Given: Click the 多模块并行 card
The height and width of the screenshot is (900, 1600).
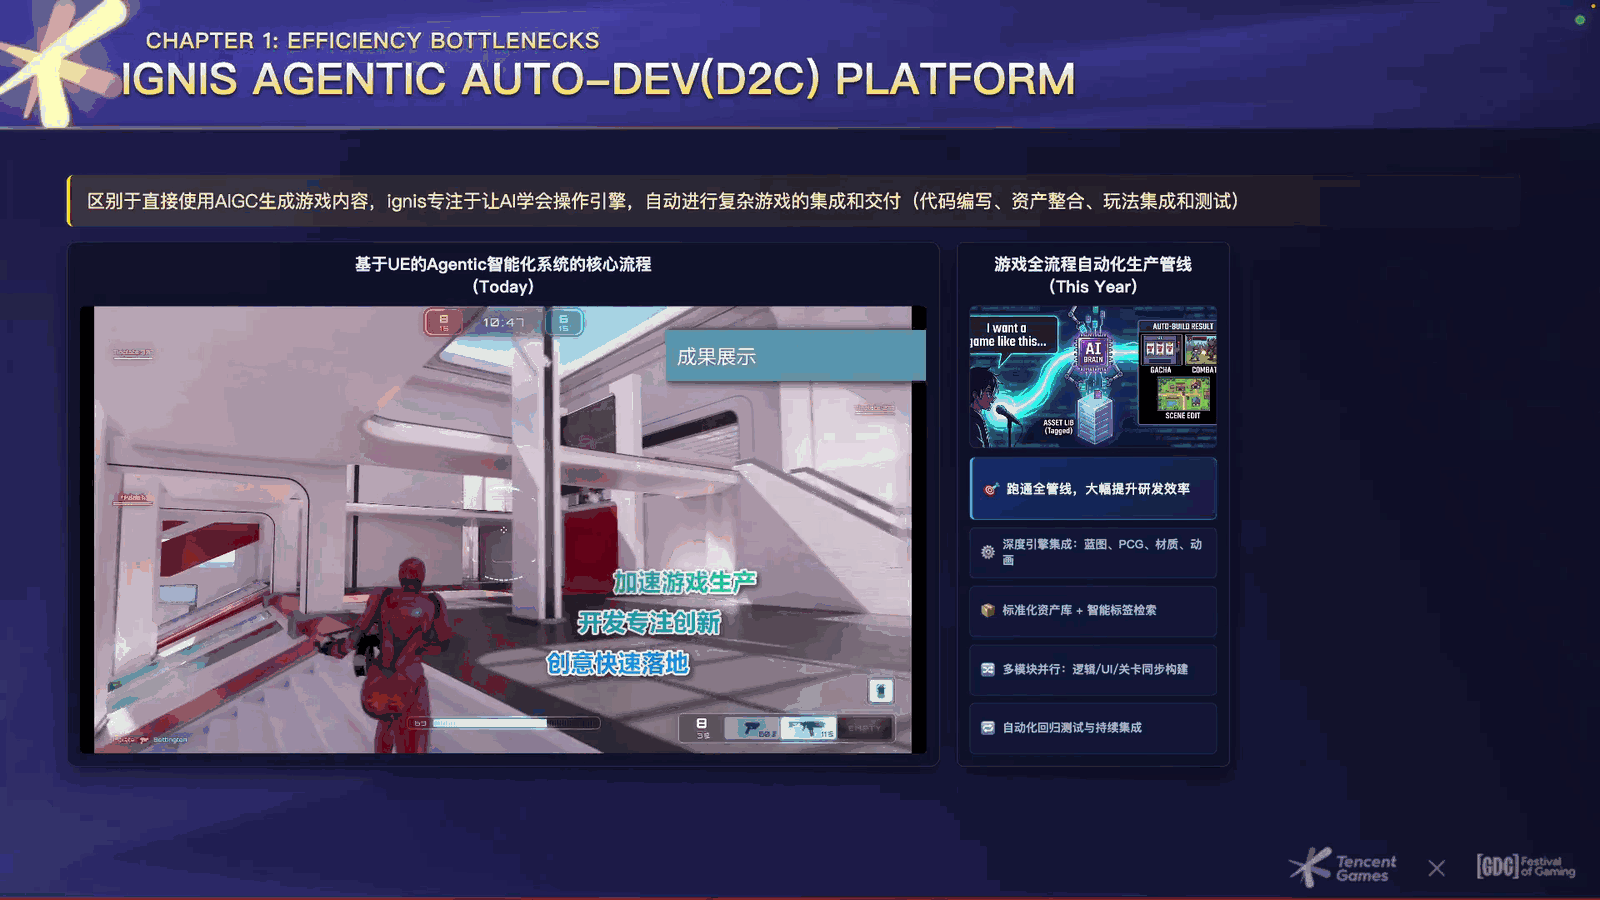Looking at the screenshot, I should [x=1093, y=669].
